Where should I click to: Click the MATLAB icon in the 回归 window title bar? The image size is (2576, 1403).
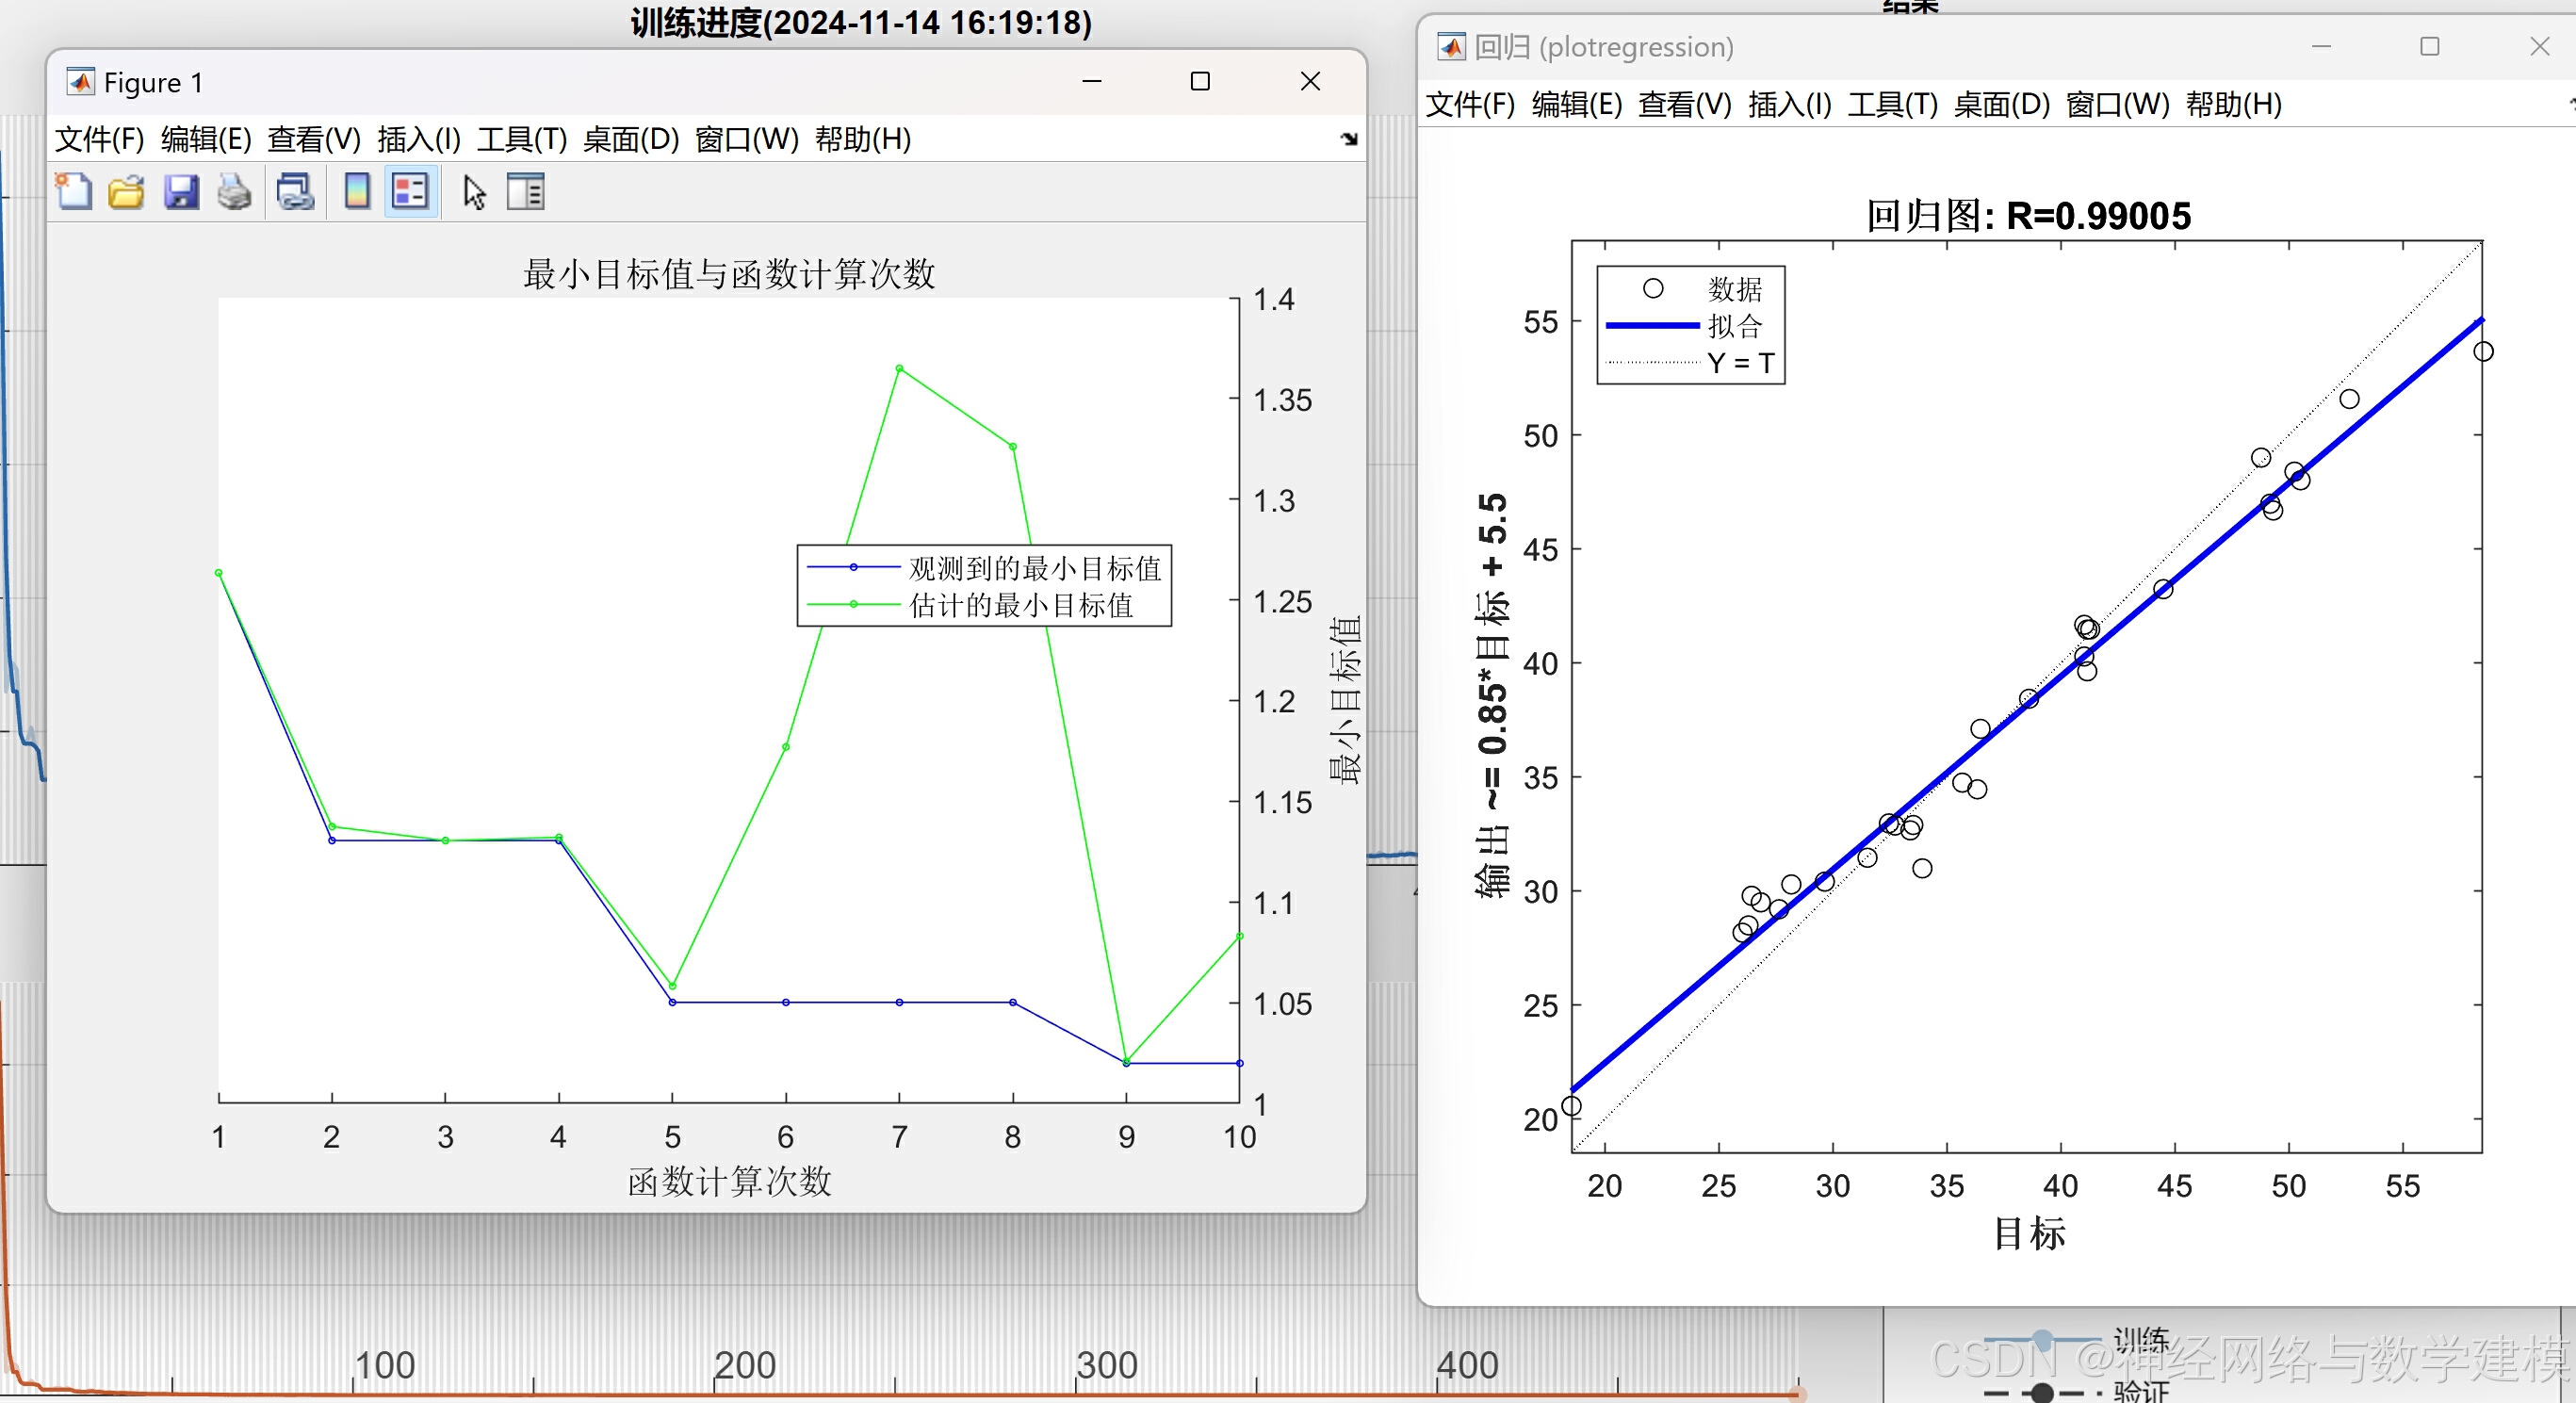[1451, 46]
